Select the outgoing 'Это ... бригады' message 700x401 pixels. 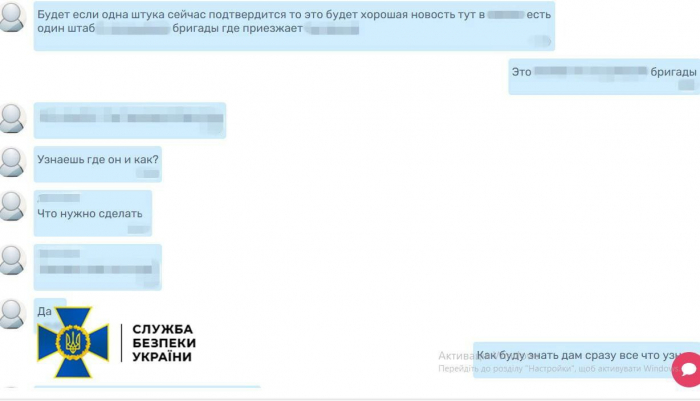point(603,77)
